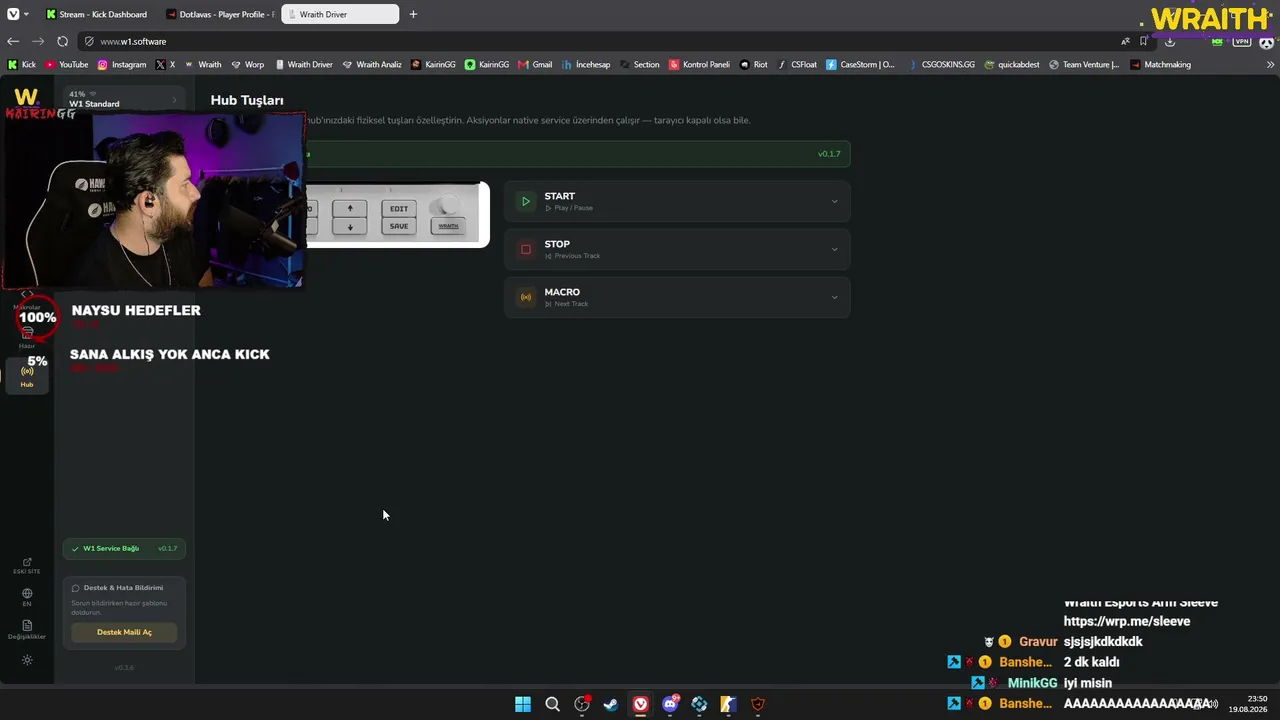Screen dimensions: 1280x720
Task: Click the W1 Service Bağlı status badge
Action: coord(124,548)
